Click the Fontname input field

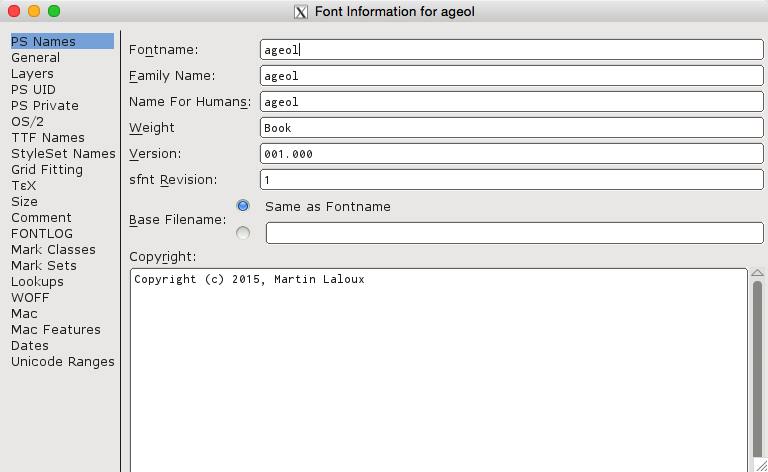pos(510,49)
